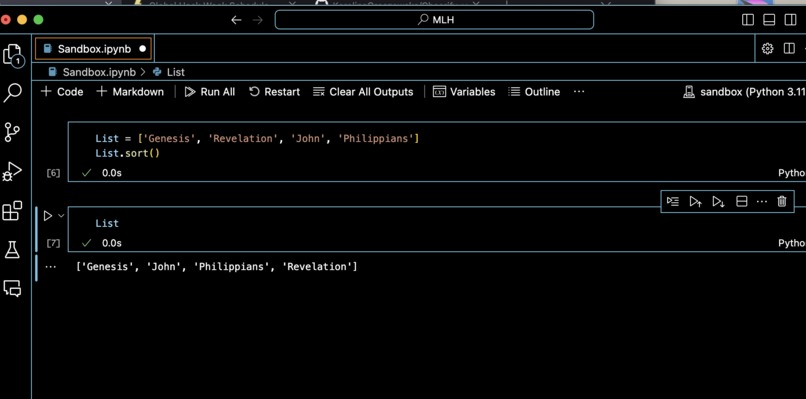Execute cells above the current cell
Image resolution: width=806 pixels, height=399 pixels.
coord(695,202)
